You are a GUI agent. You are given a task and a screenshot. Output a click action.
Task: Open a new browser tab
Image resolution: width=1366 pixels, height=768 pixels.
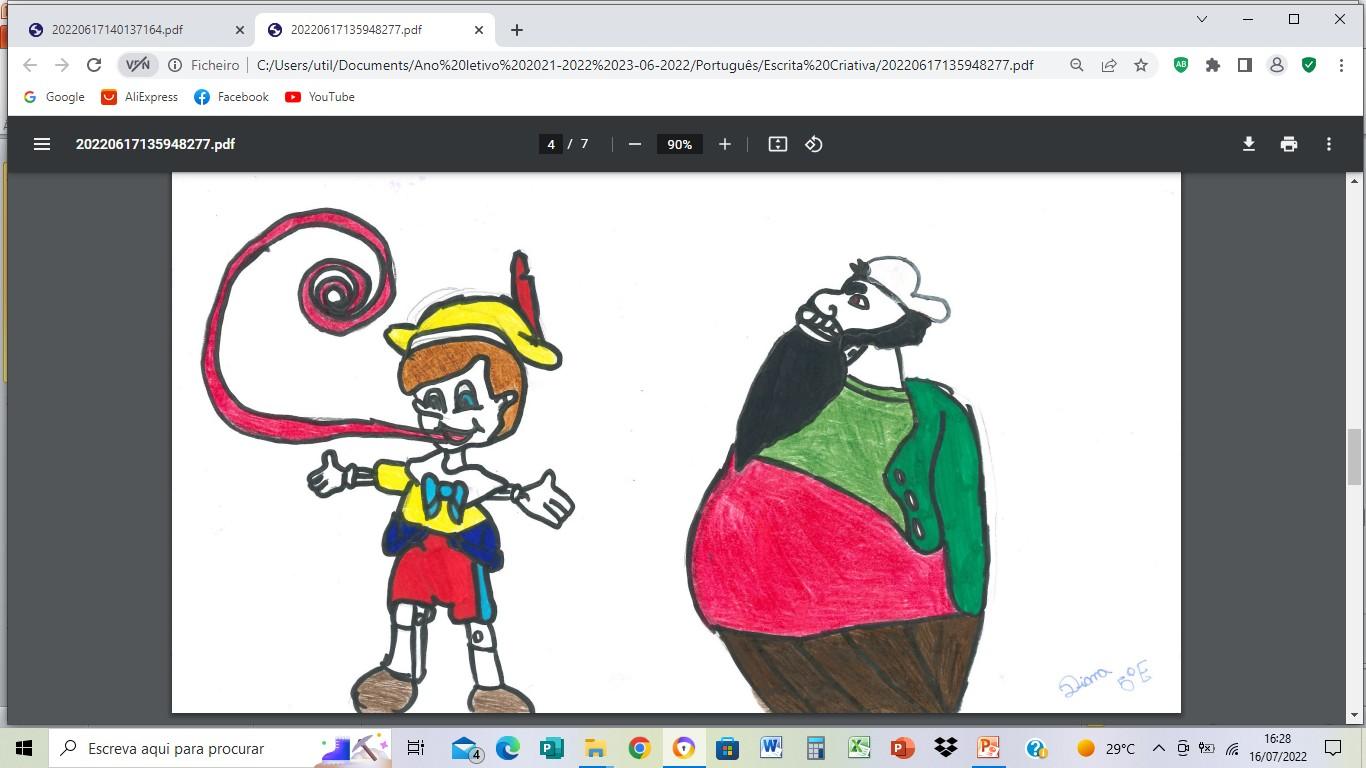click(516, 30)
